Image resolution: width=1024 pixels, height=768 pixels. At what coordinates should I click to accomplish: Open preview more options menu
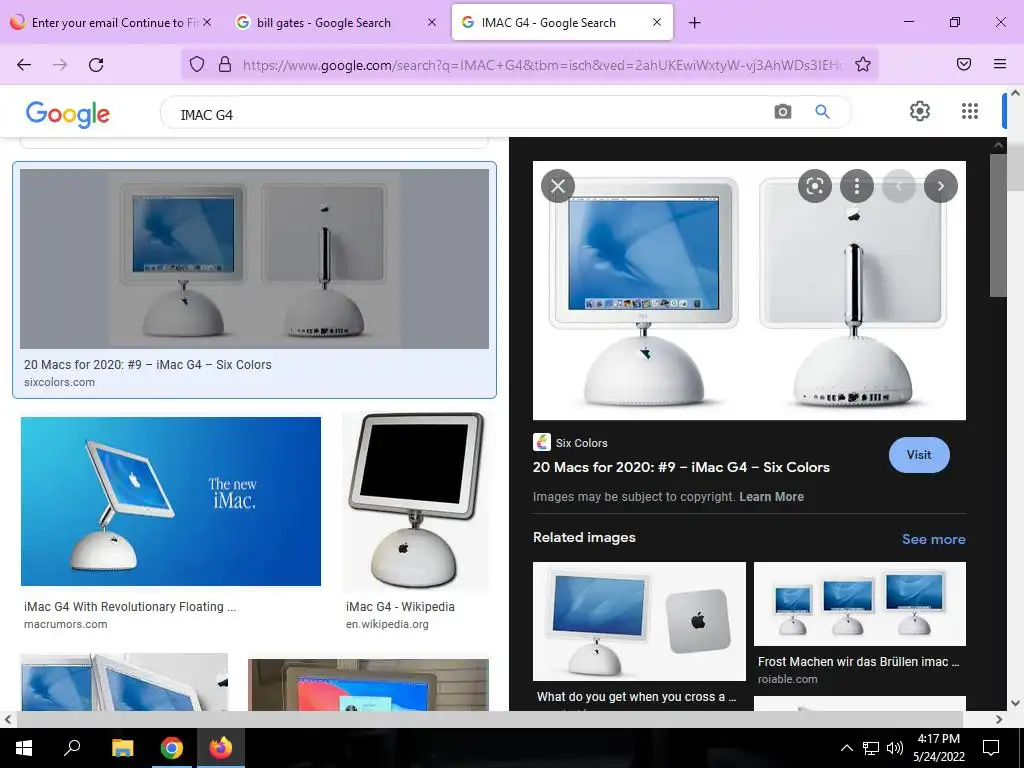(x=857, y=186)
